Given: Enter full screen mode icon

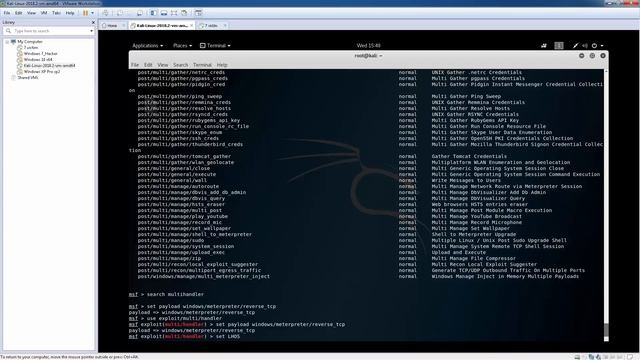Looking at the screenshot, I should coord(174,13).
